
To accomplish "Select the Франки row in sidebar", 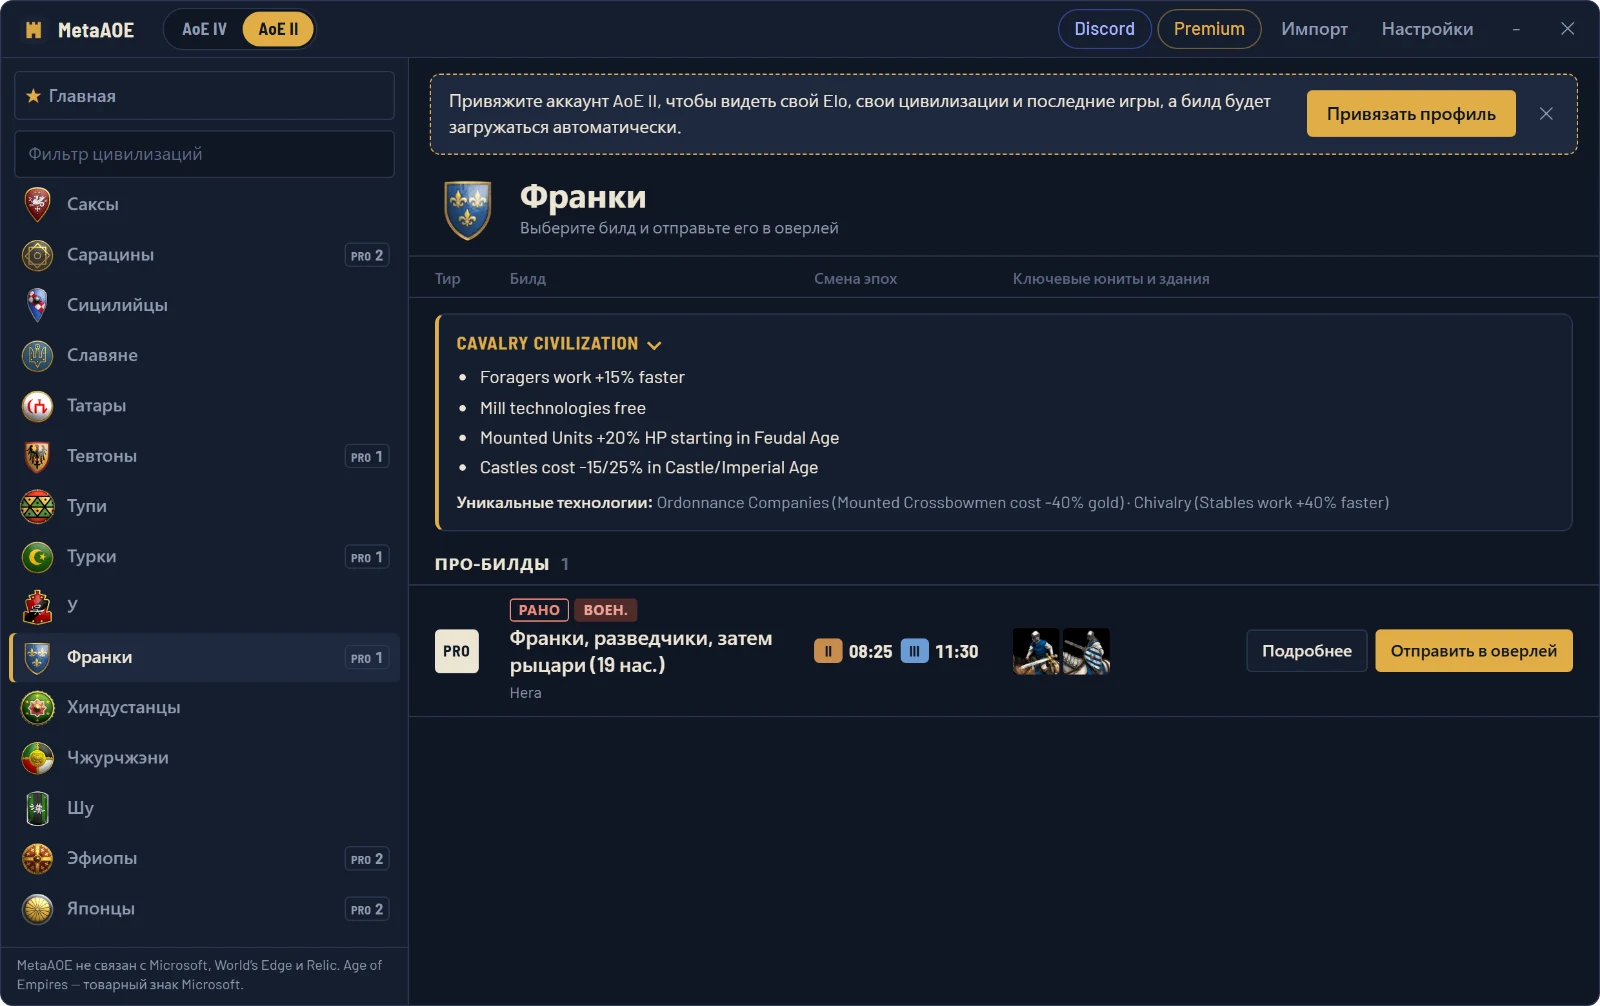I will 204,658.
